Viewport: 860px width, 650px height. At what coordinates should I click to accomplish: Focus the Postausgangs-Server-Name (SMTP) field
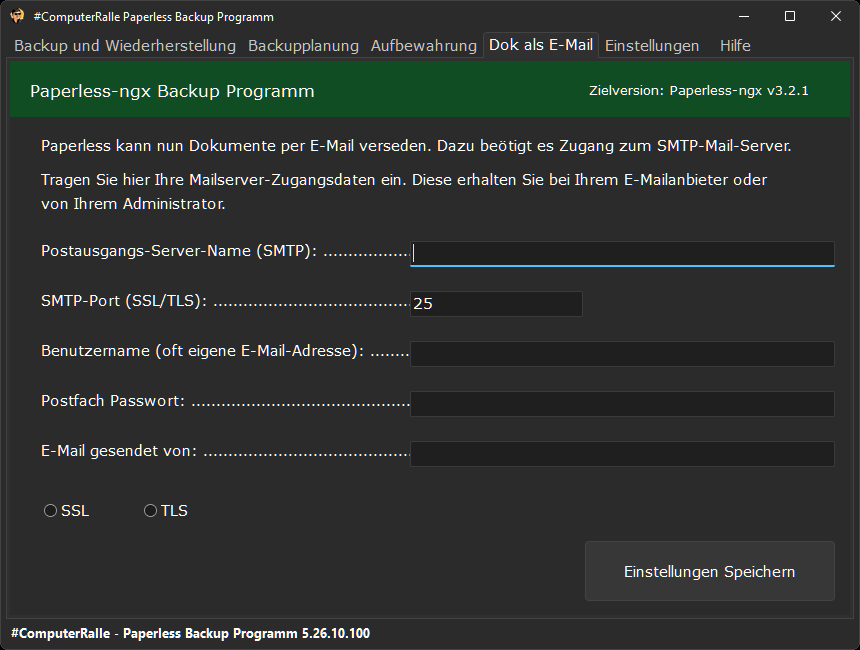tap(622, 254)
